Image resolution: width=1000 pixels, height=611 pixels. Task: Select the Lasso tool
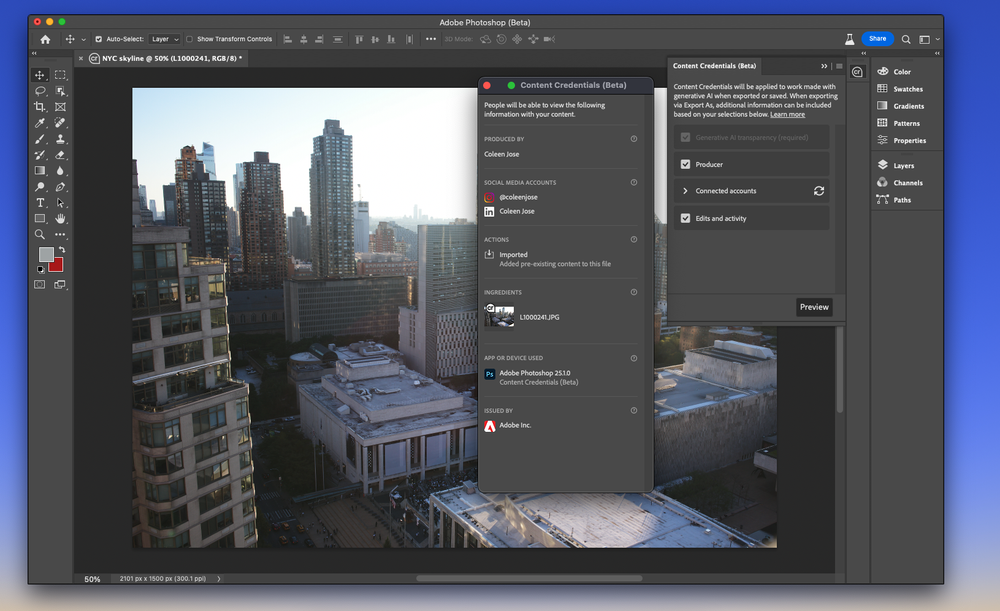click(40, 91)
